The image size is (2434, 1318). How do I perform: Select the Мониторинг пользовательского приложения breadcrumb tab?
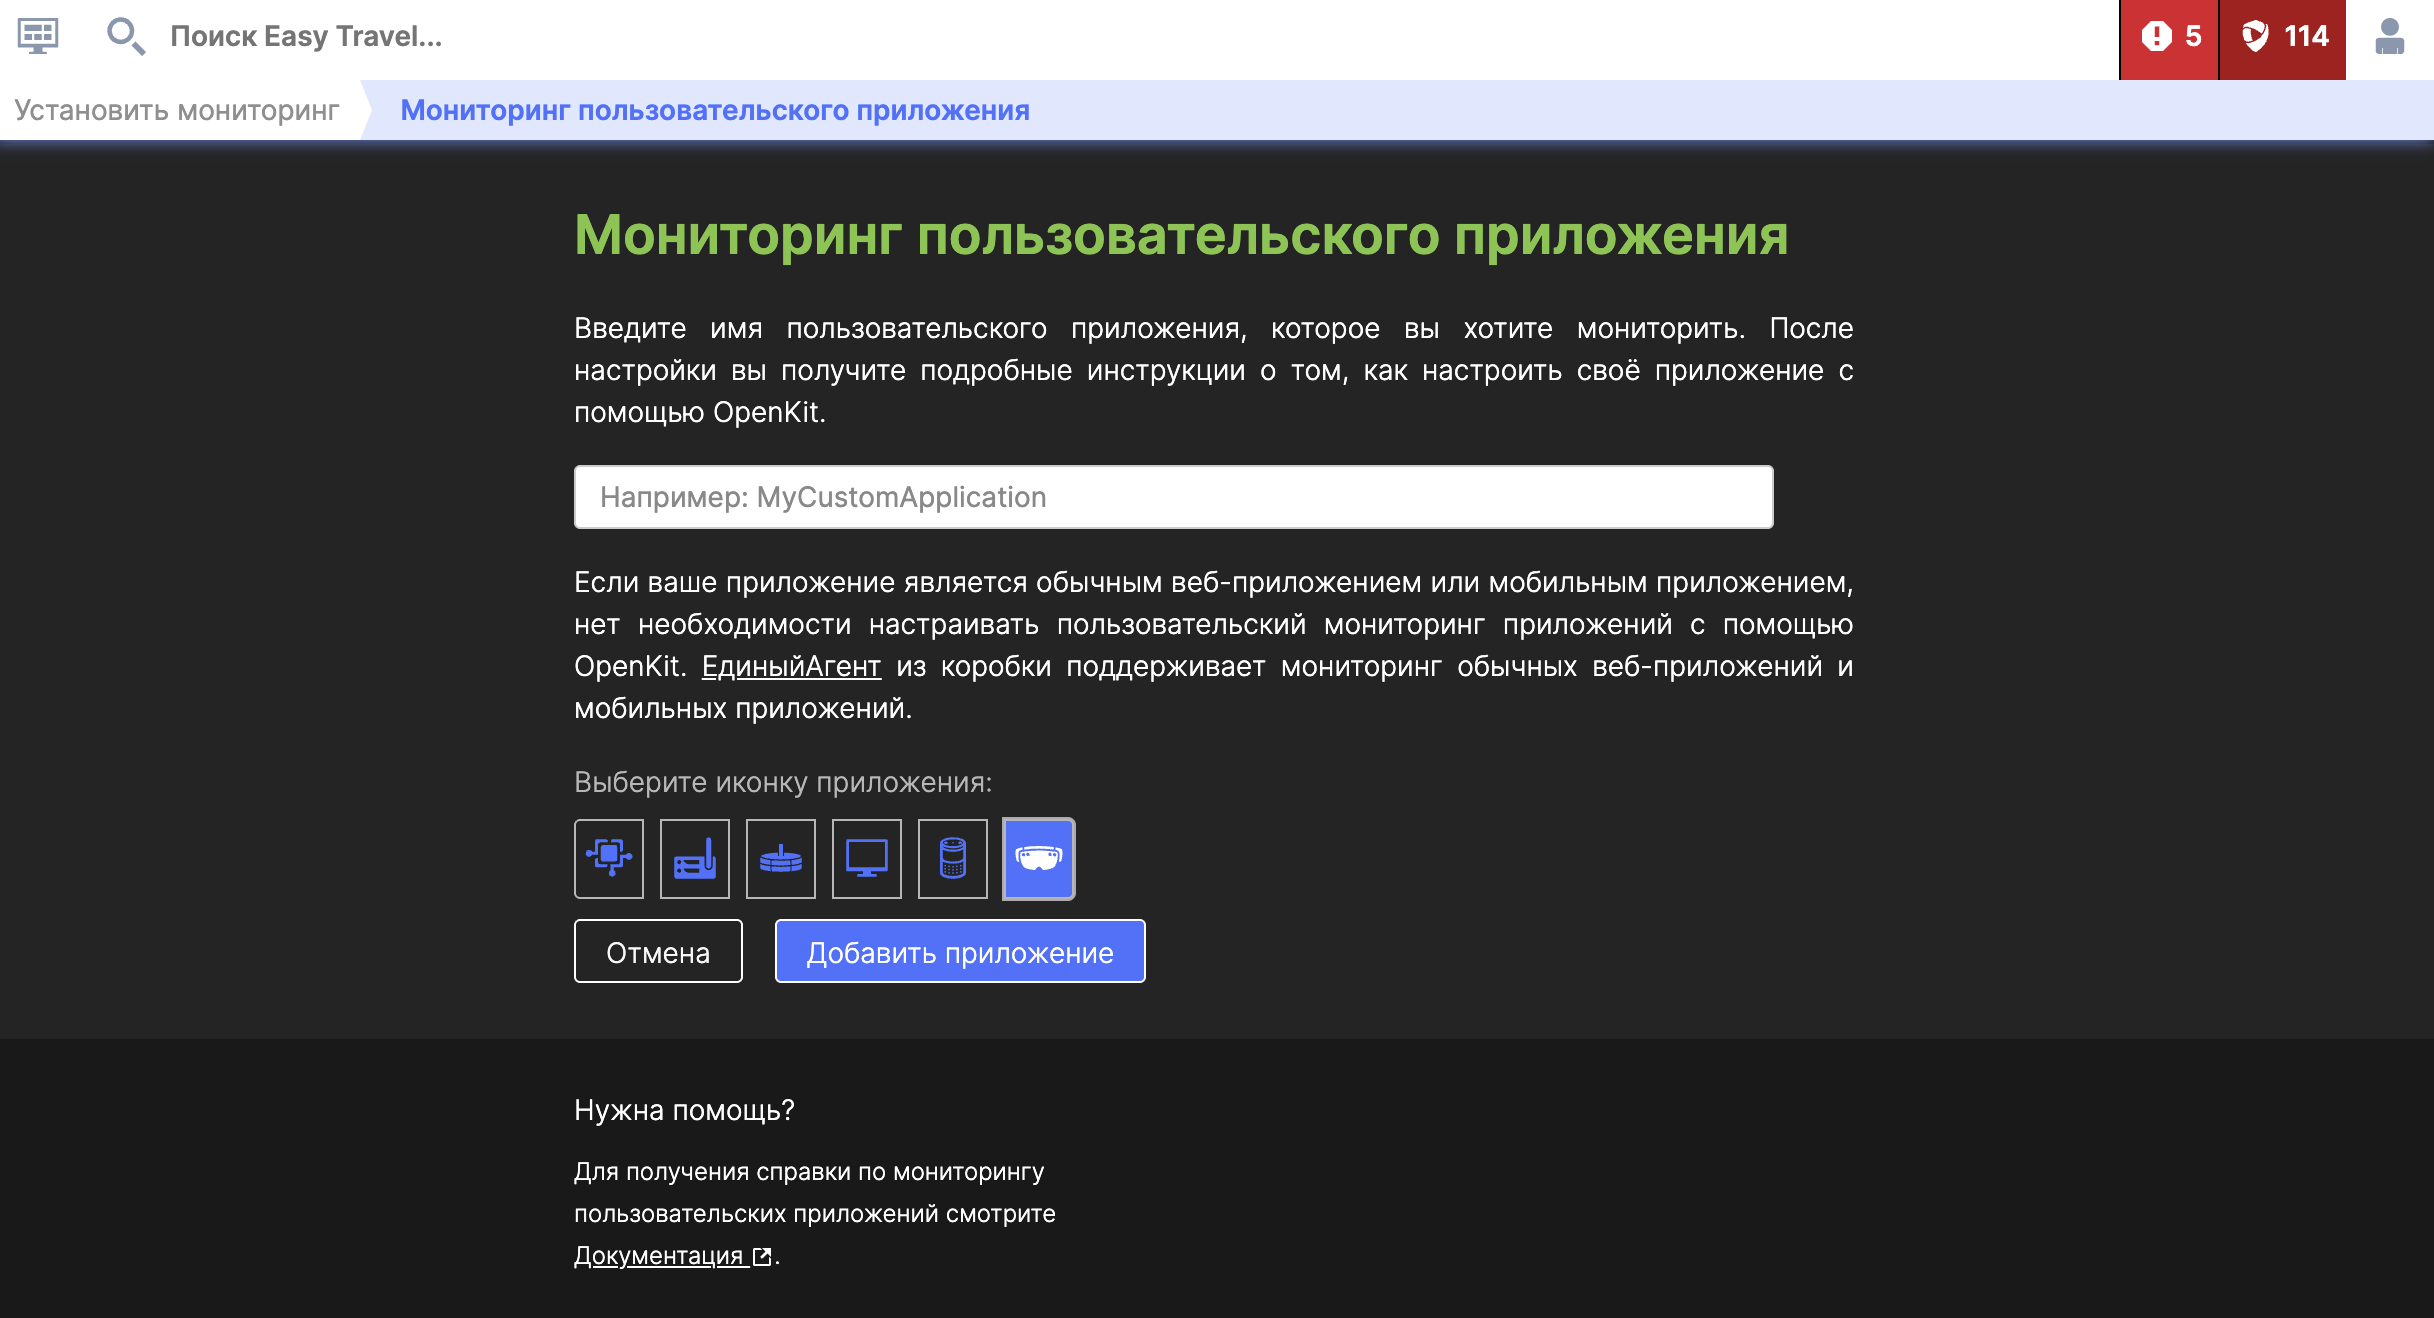[x=714, y=110]
